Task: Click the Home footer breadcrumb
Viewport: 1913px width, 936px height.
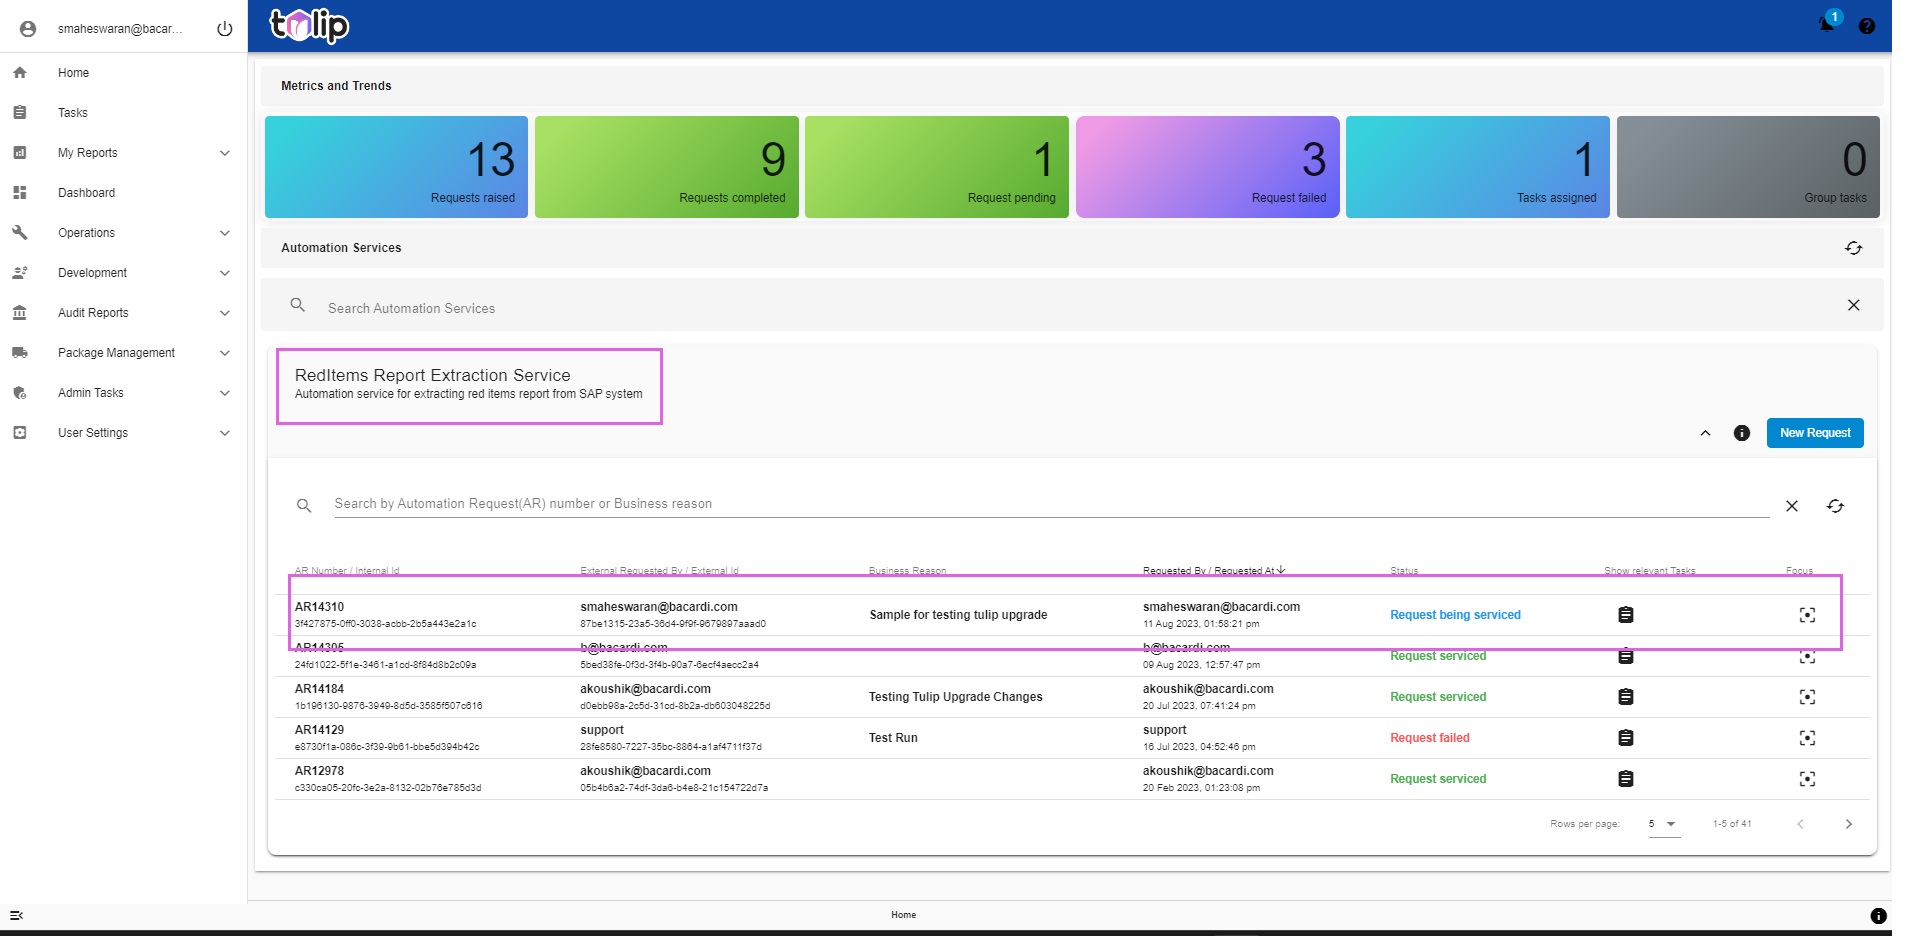Action: tap(904, 915)
